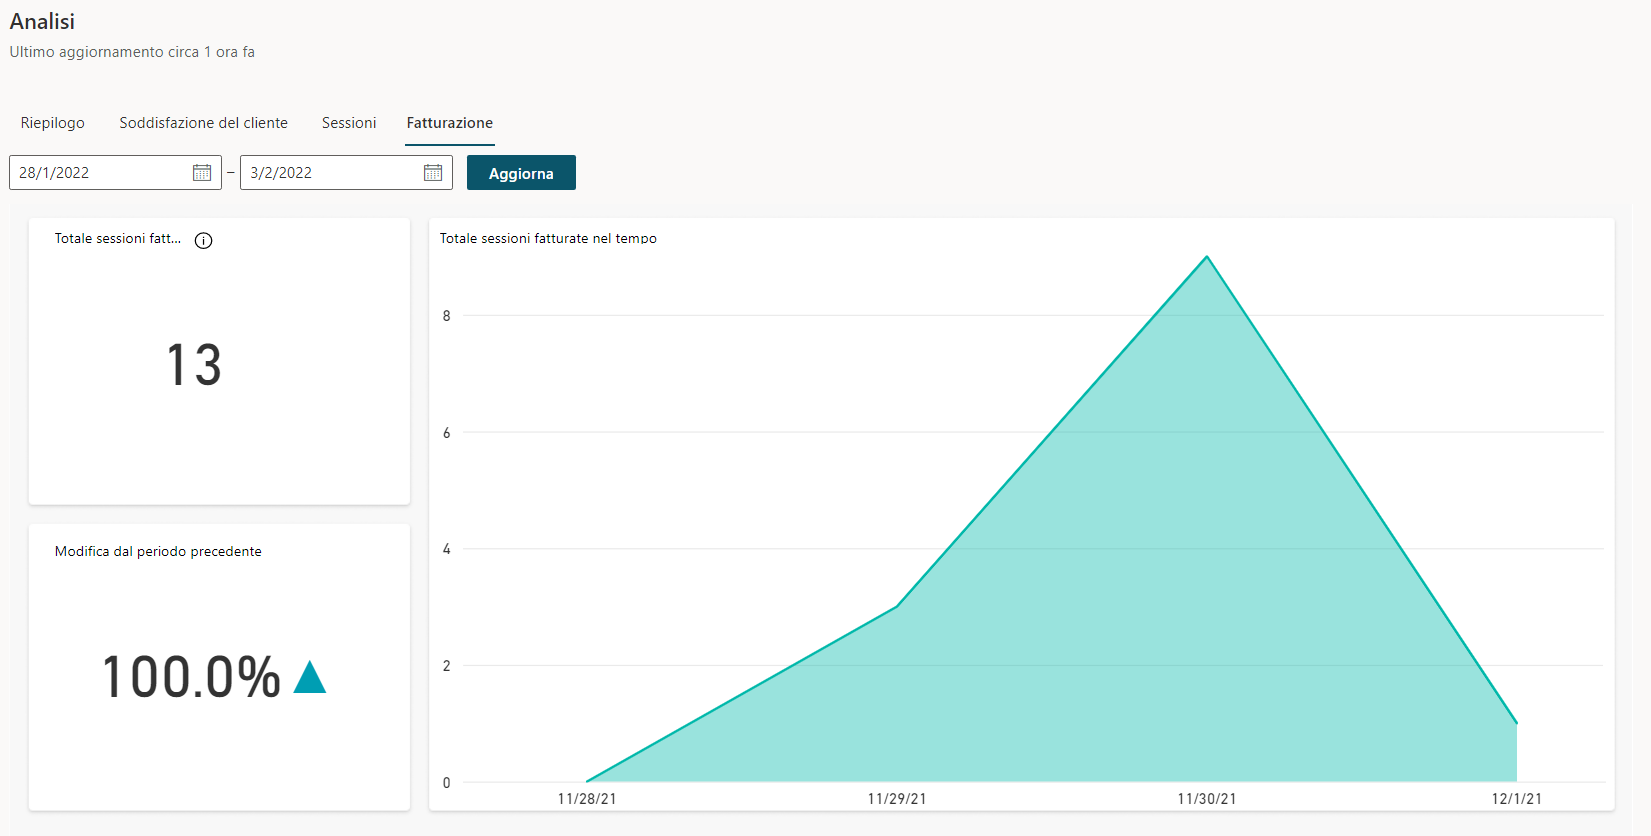This screenshot has height=836, width=1651.
Task: Click the chart line point above 11/29/21
Action: tap(897, 606)
